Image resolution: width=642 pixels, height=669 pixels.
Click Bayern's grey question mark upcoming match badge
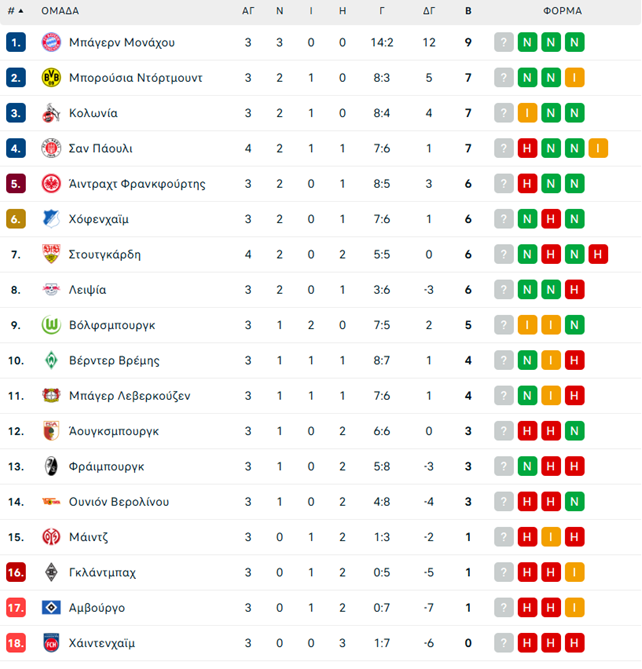[504, 42]
